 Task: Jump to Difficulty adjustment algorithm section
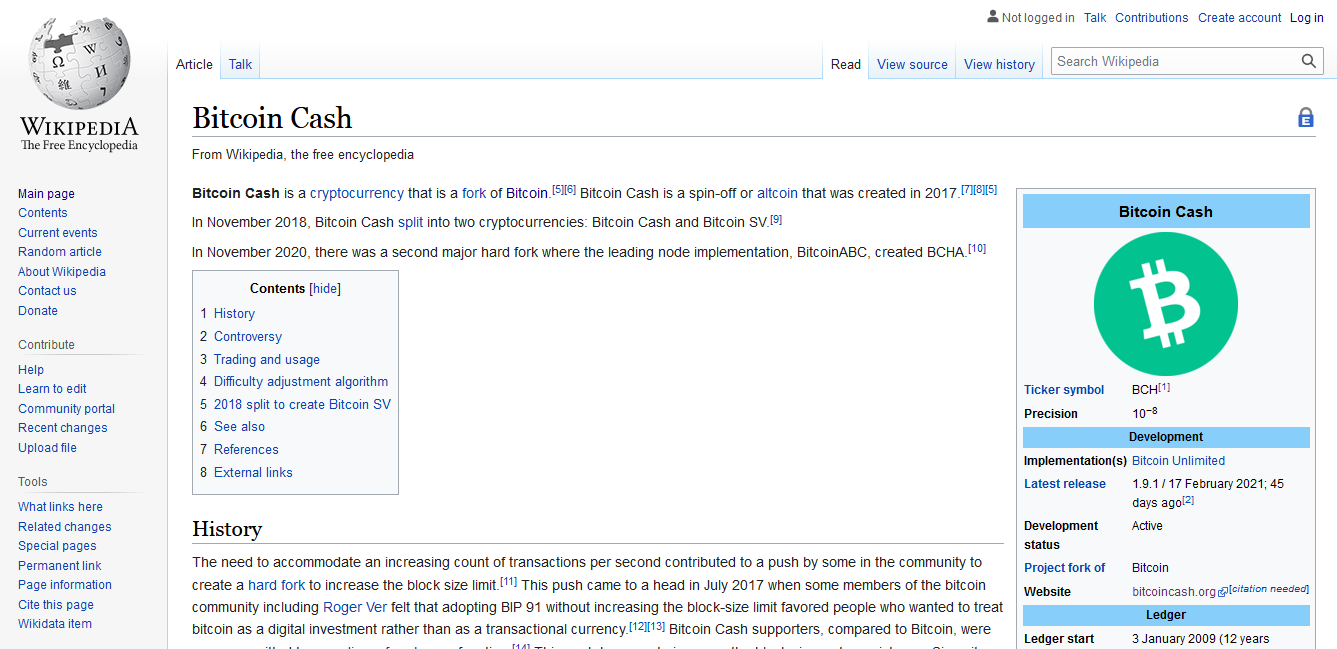pos(301,382)
